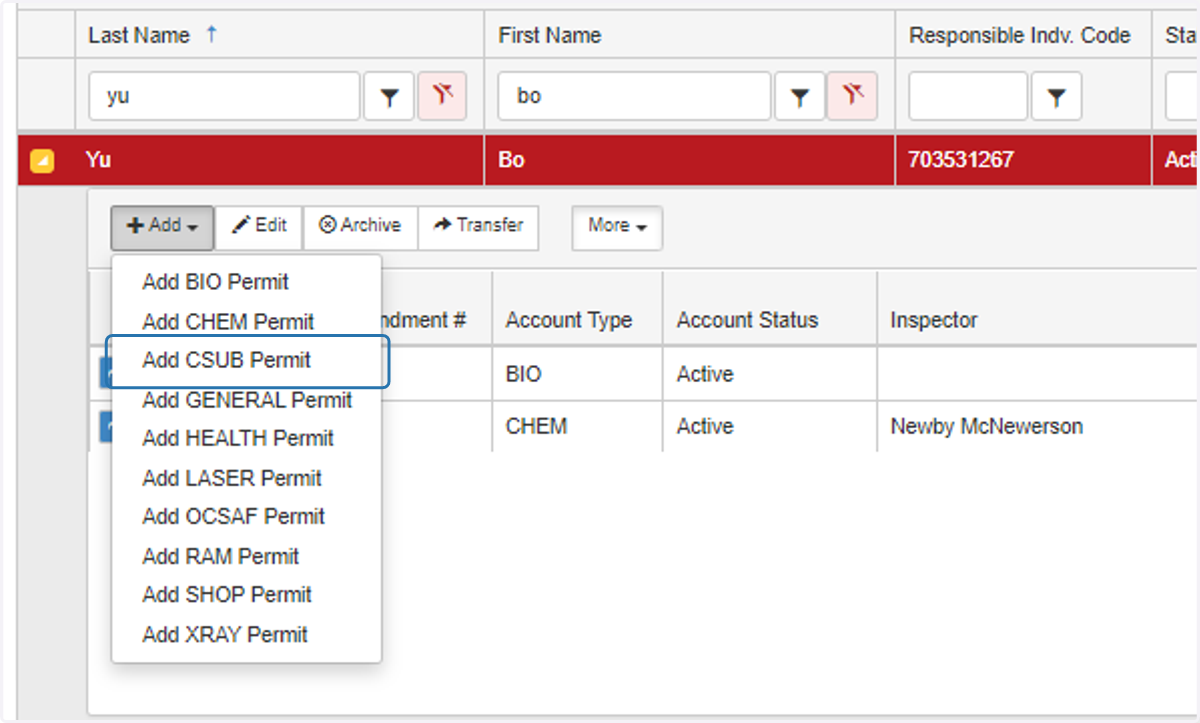
Task: Click Responsible Indv. Code filter funnel icon
Action: pyautogui.click(x=1056, y=96)
